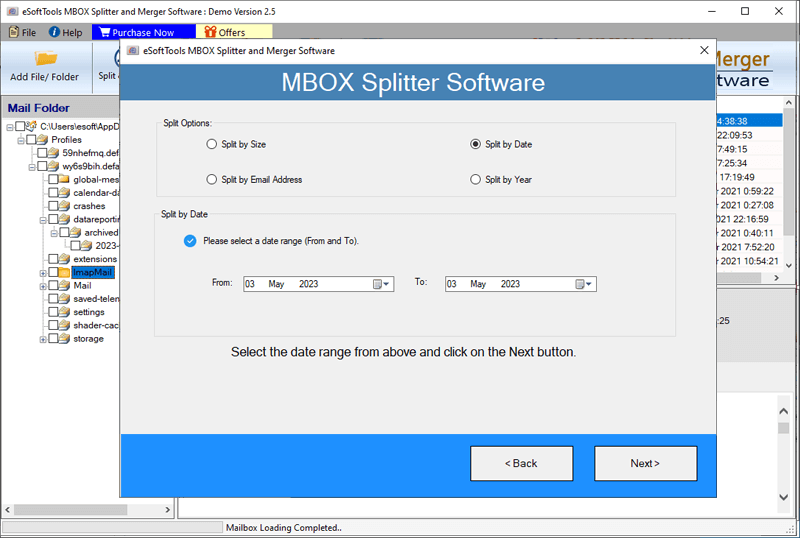Click the Add File/ Folder toolbar icon
The width and height of the screenshot is (800, 538).
pyautogui.click(x=45, y=58)
